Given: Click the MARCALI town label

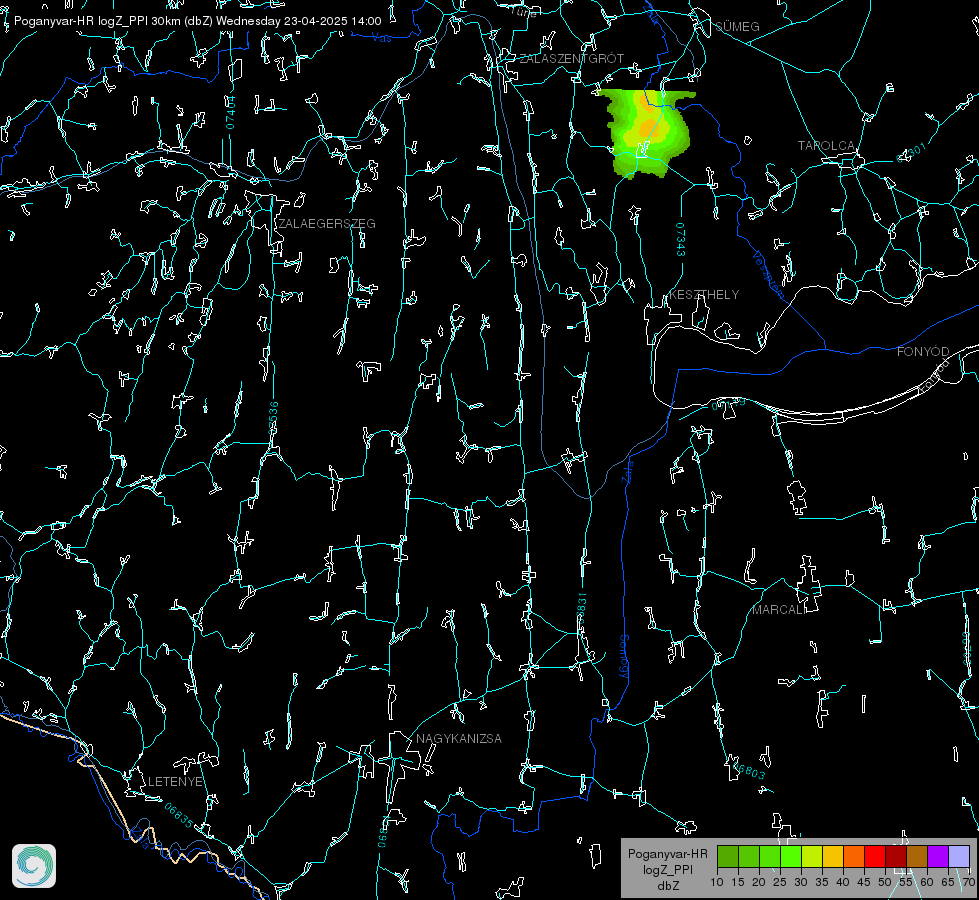Looking at the screenshot, I should [779, 610].
